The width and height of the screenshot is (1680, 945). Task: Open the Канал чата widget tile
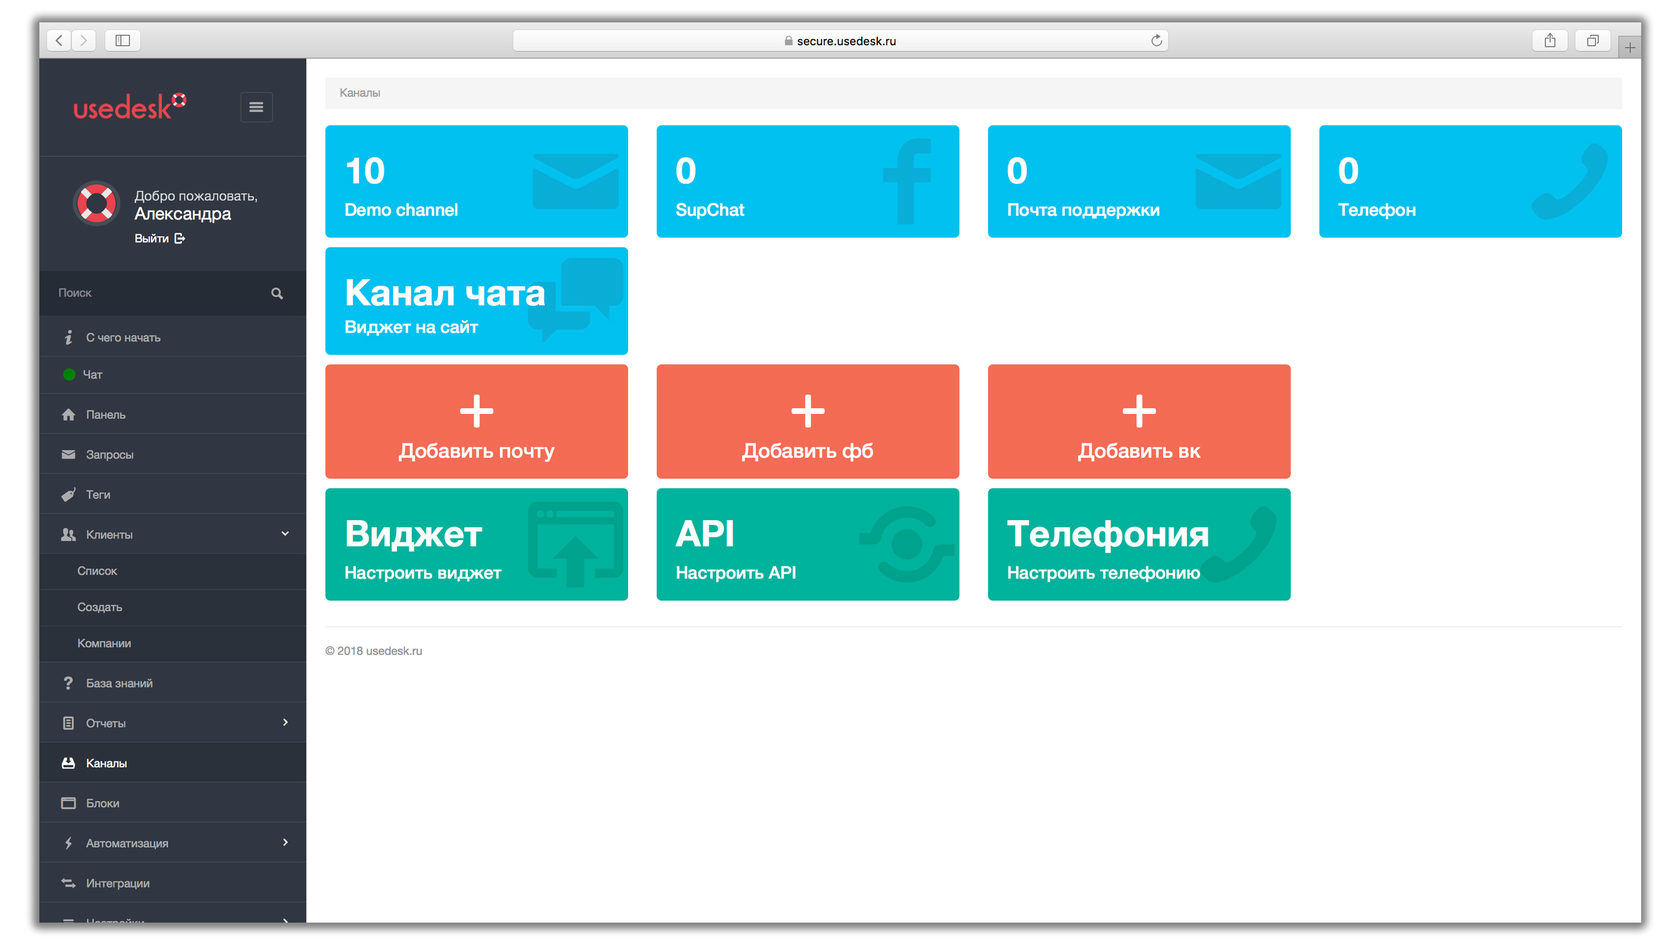coord(476,301)
